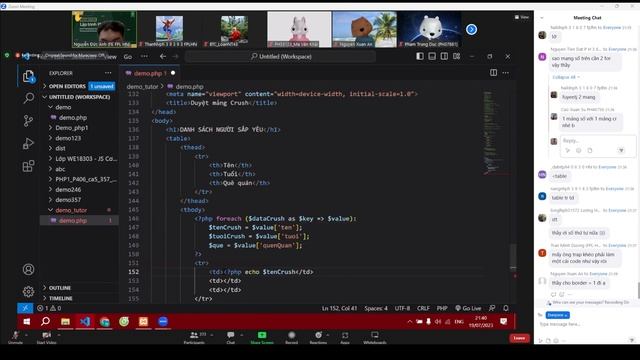Click the Untitled (Workspace) search box

(281, 56)
